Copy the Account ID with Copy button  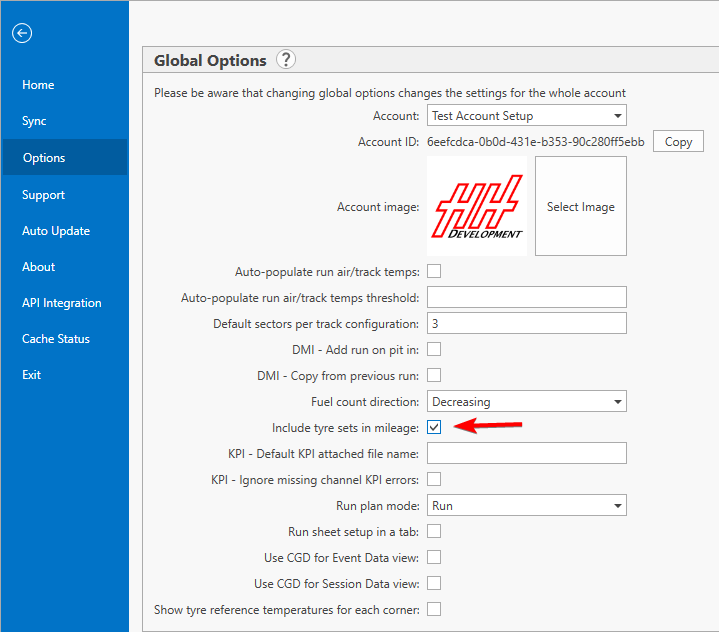pyautogui.click(x=678, y=142)
